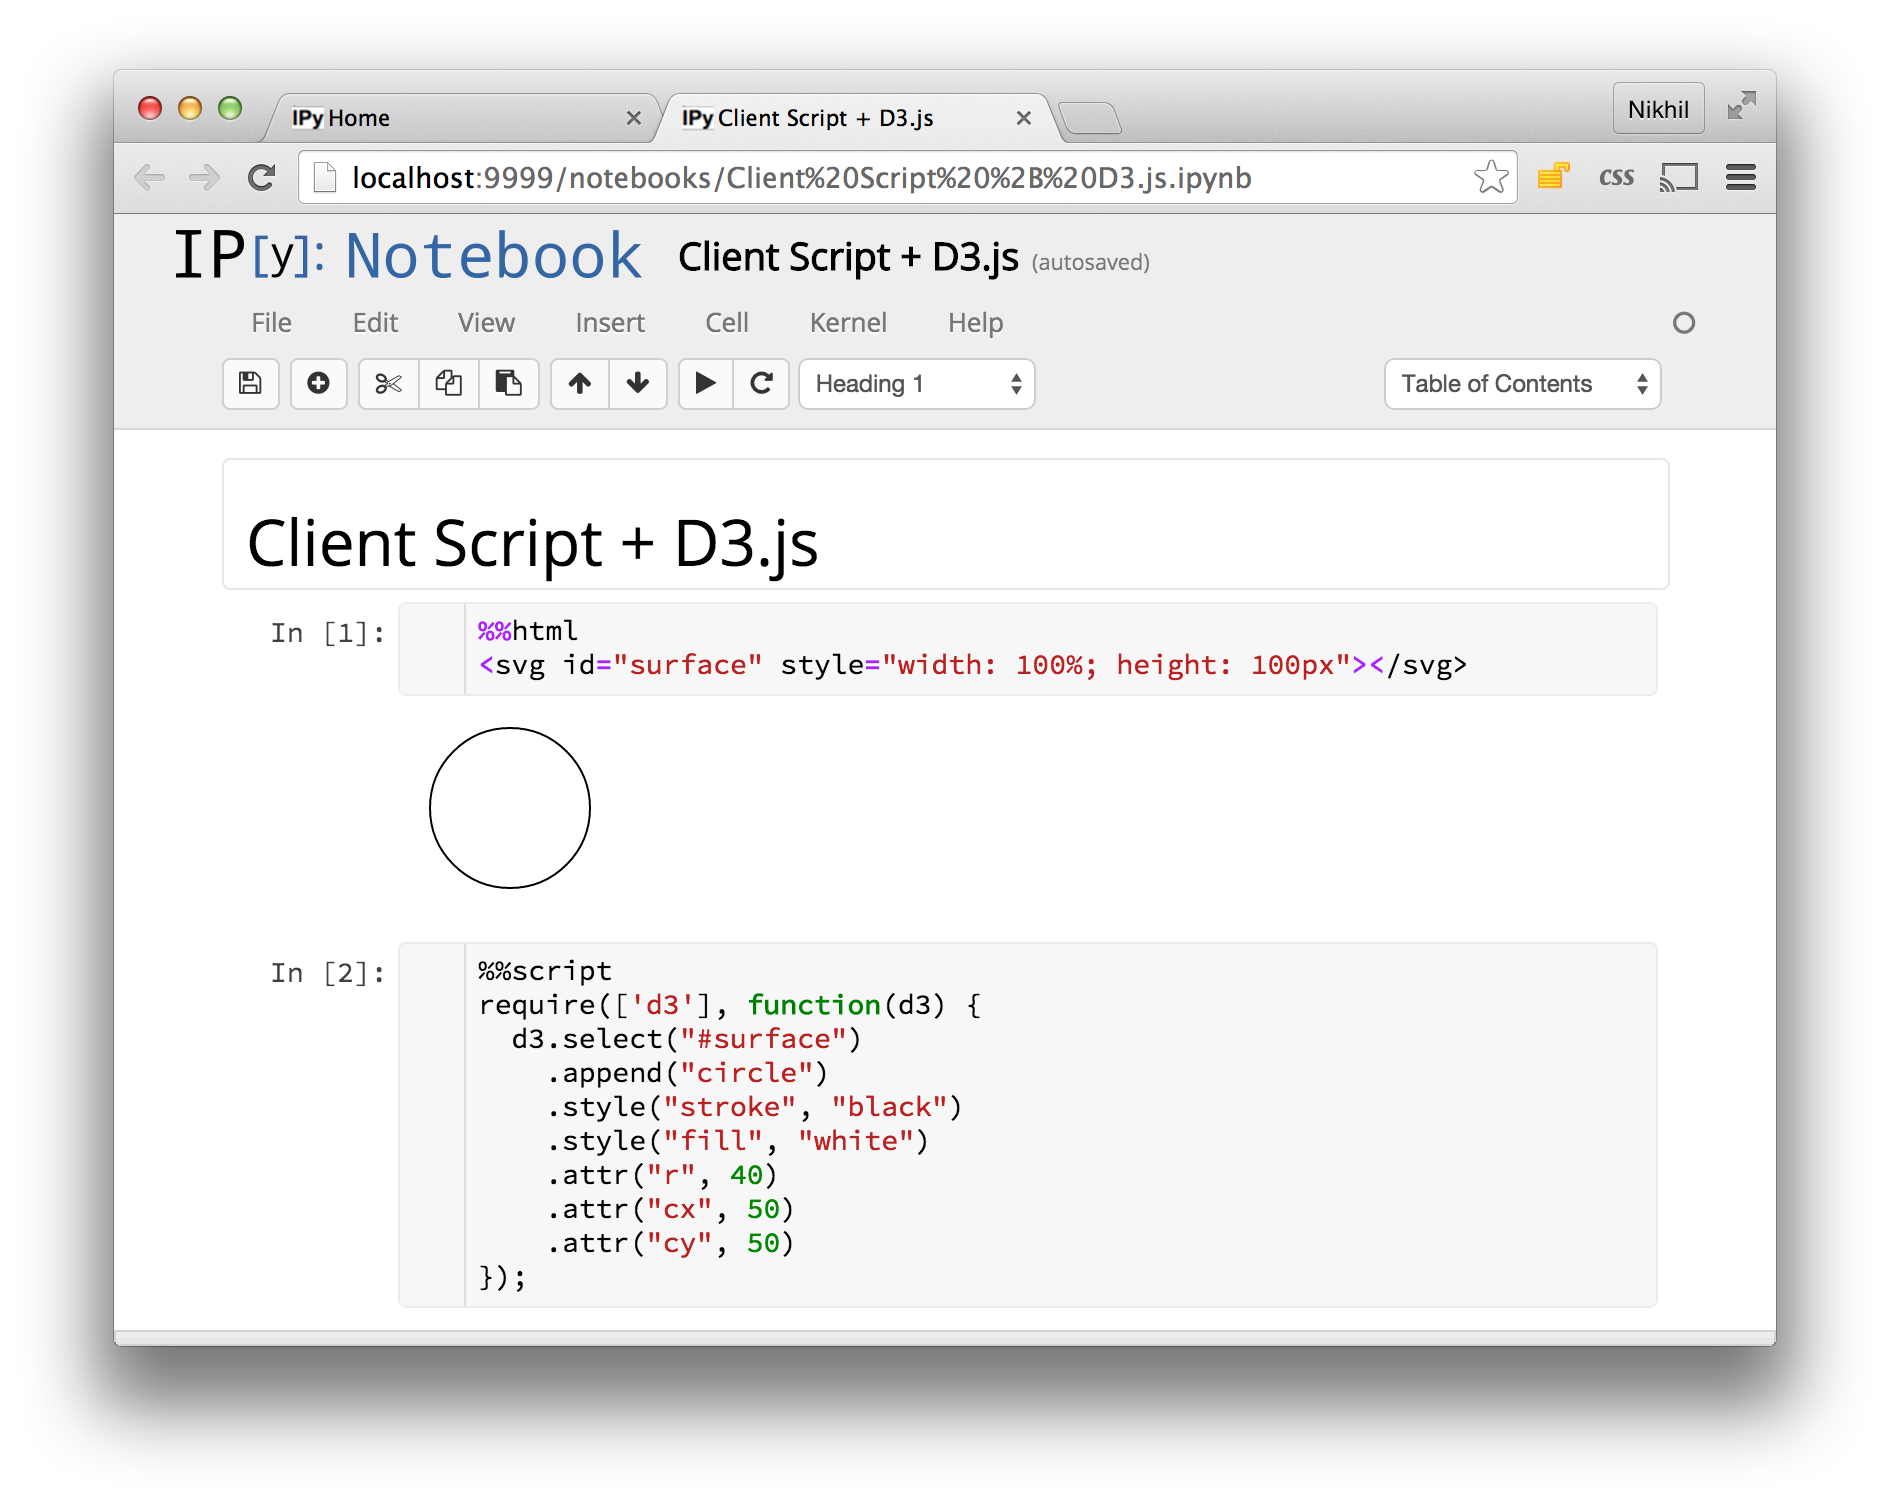Go back in browser history
The height and width of the screenshot is (1504, 1890).
point(150,178)
